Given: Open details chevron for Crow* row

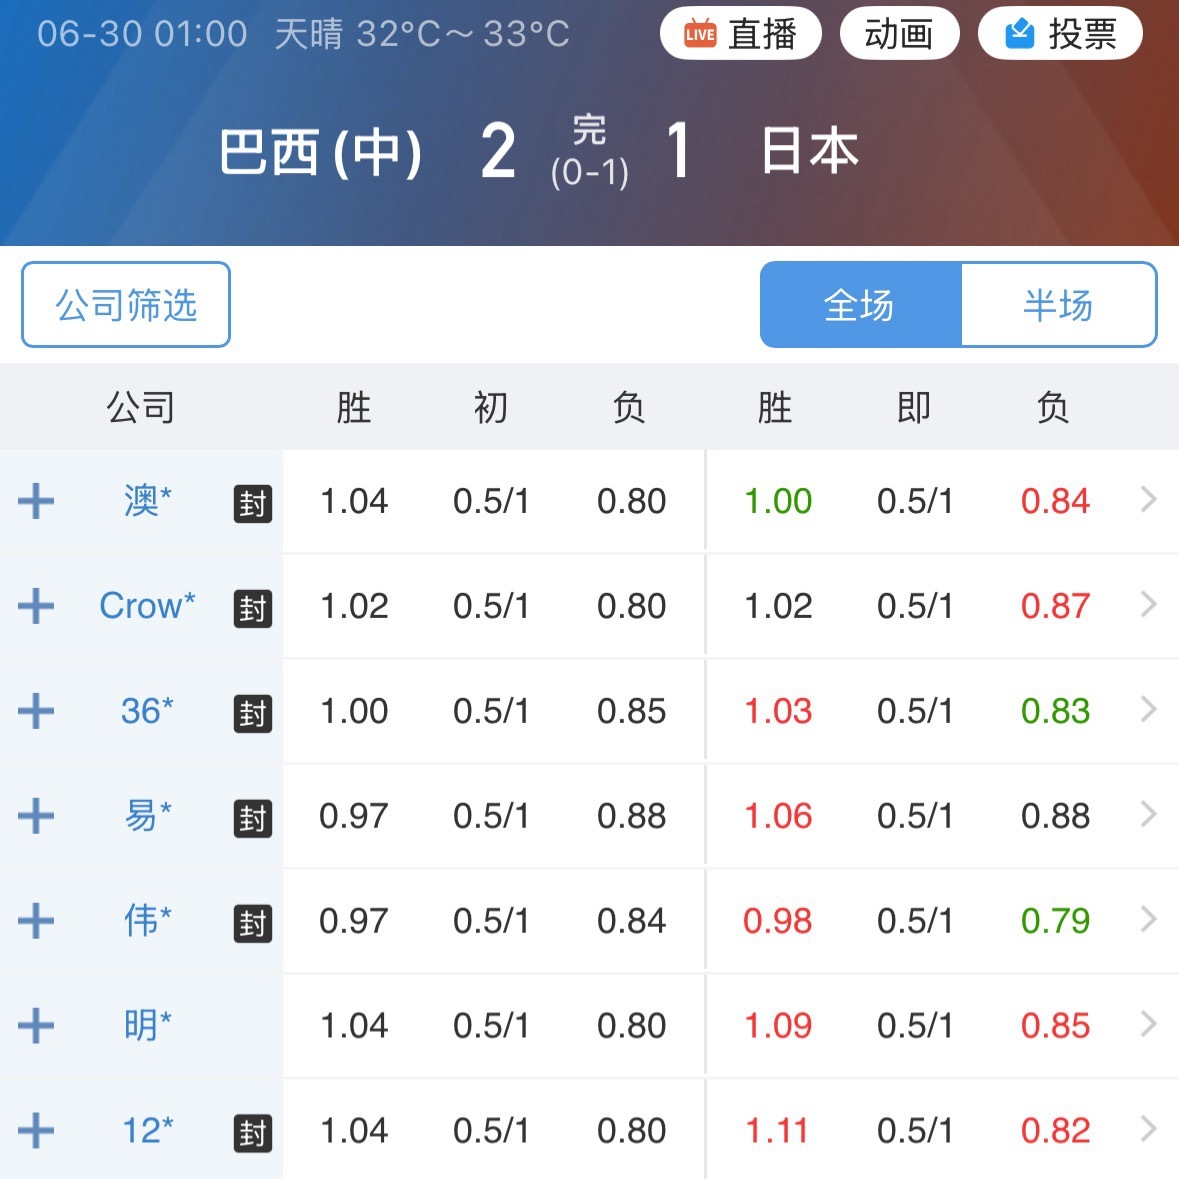Looking at the screenshot, I should pyautogui.click(x=1148, y=604).
